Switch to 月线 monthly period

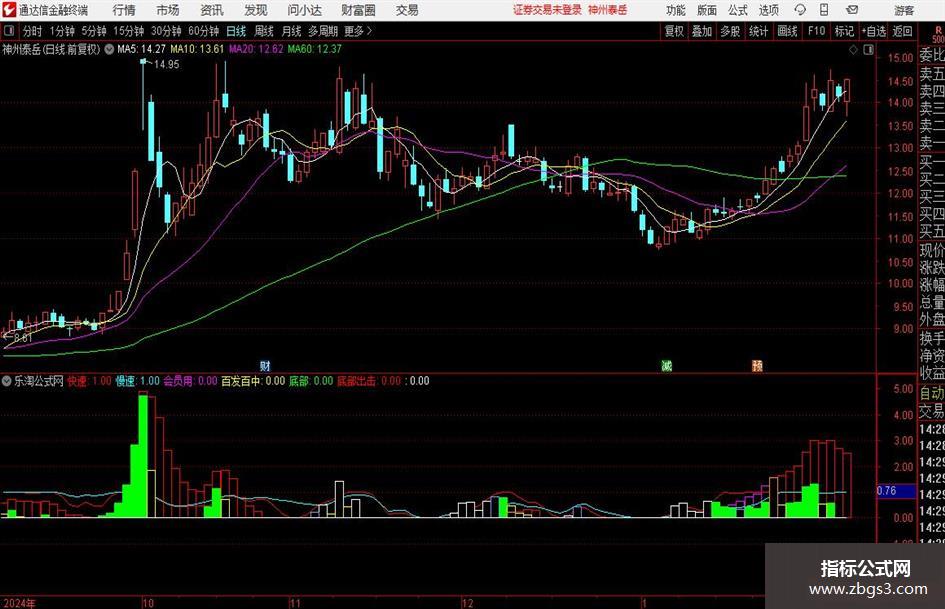point(291,31)
